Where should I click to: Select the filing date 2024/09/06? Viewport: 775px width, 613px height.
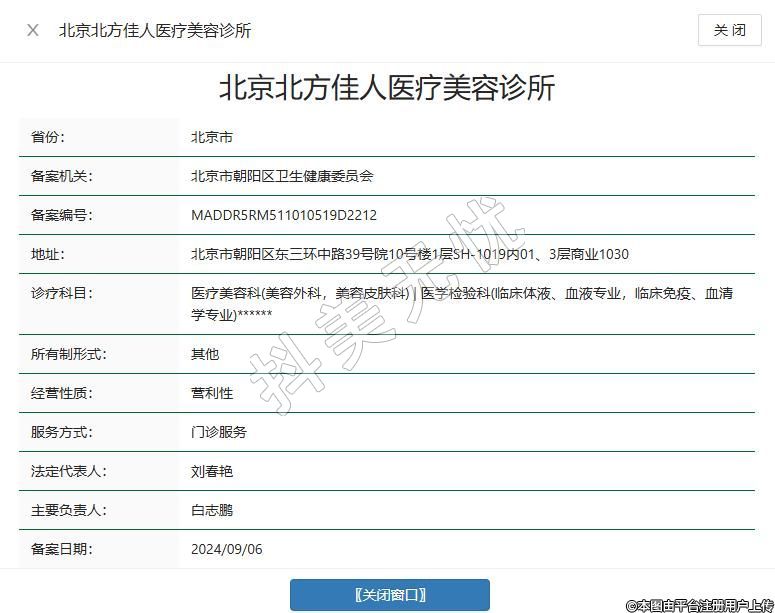tap(227, 549)
